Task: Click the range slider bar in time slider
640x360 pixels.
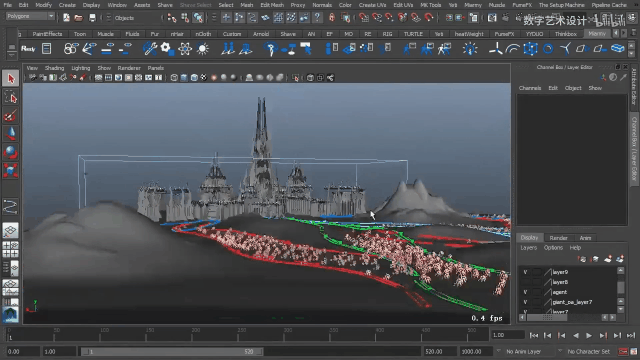Action: point(172,351)
